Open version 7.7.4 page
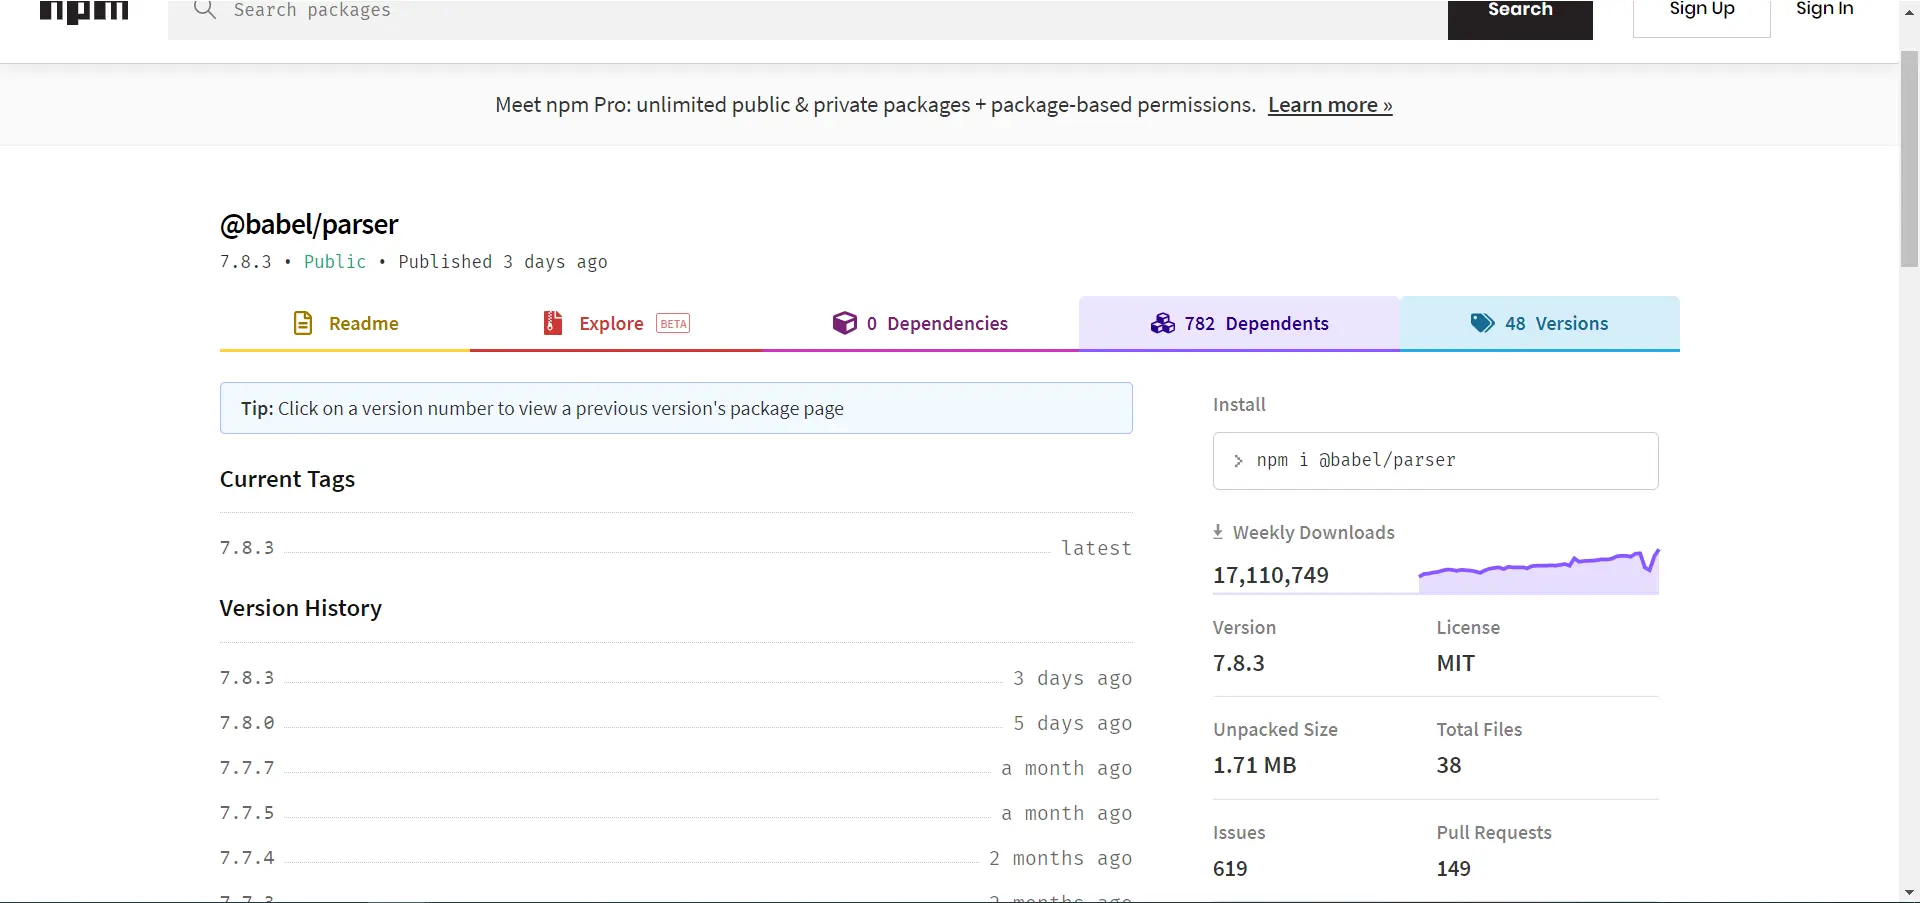 click(x=247, y=858)
